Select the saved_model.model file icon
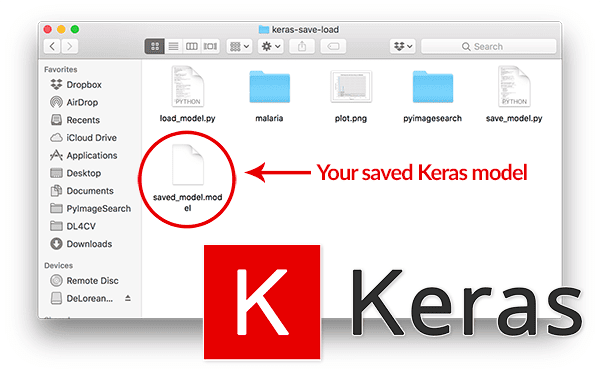This screenshot has height=373, width=600. click(188, 165)
